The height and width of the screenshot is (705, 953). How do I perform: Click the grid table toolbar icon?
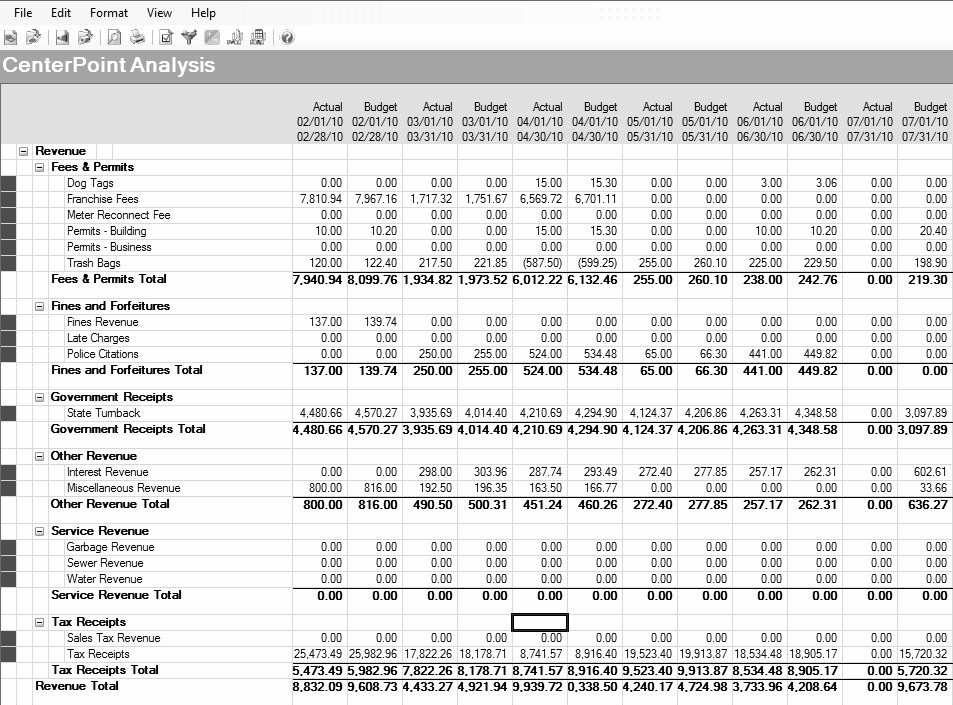click(x=258, y=38)
